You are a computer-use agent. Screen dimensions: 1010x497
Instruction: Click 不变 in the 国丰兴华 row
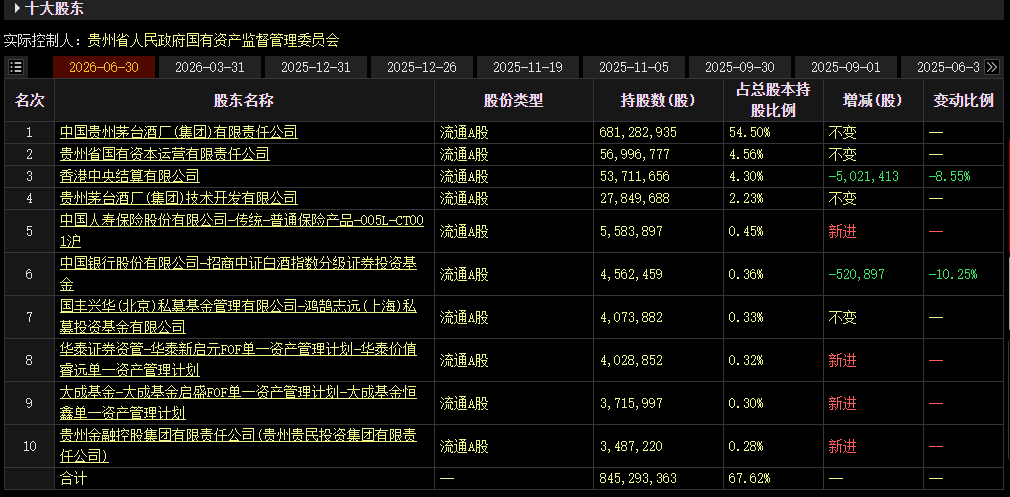click(843, 317)
